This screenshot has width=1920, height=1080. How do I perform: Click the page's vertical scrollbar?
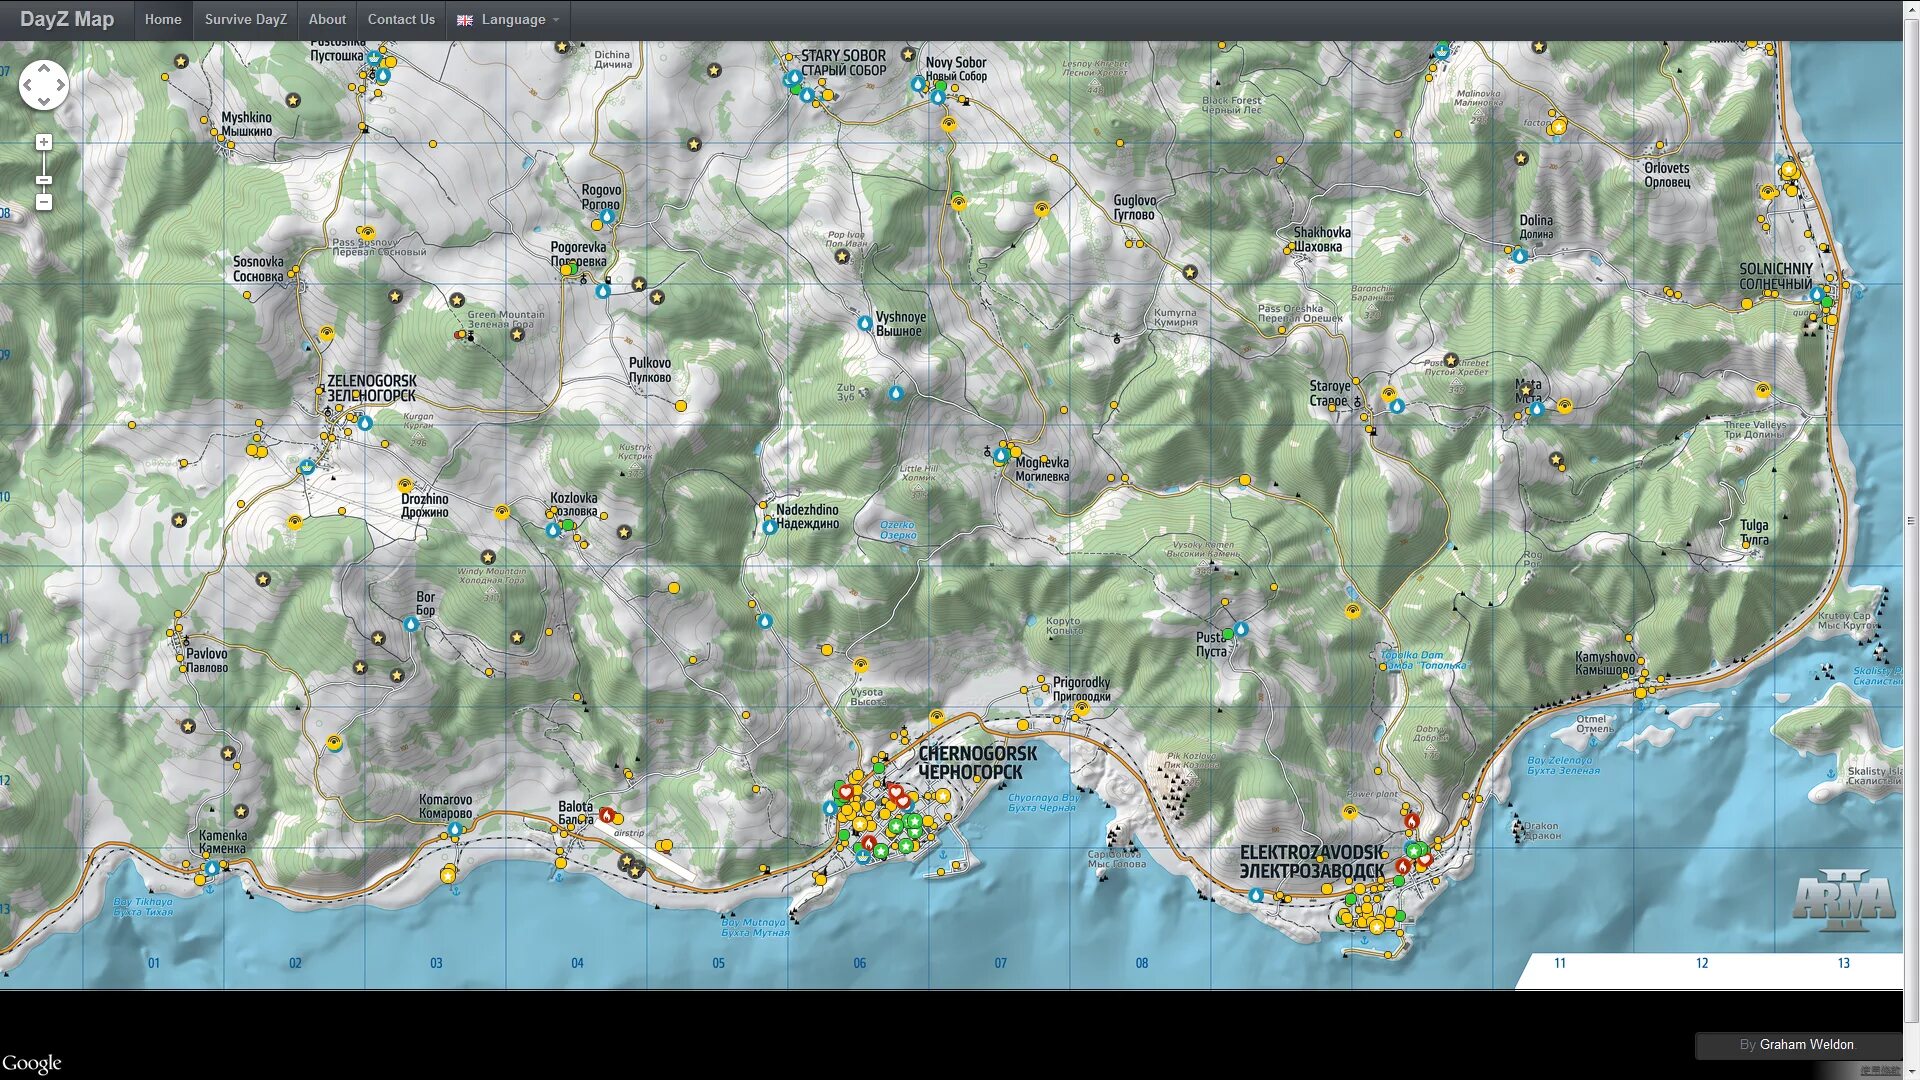(1911, 520)
